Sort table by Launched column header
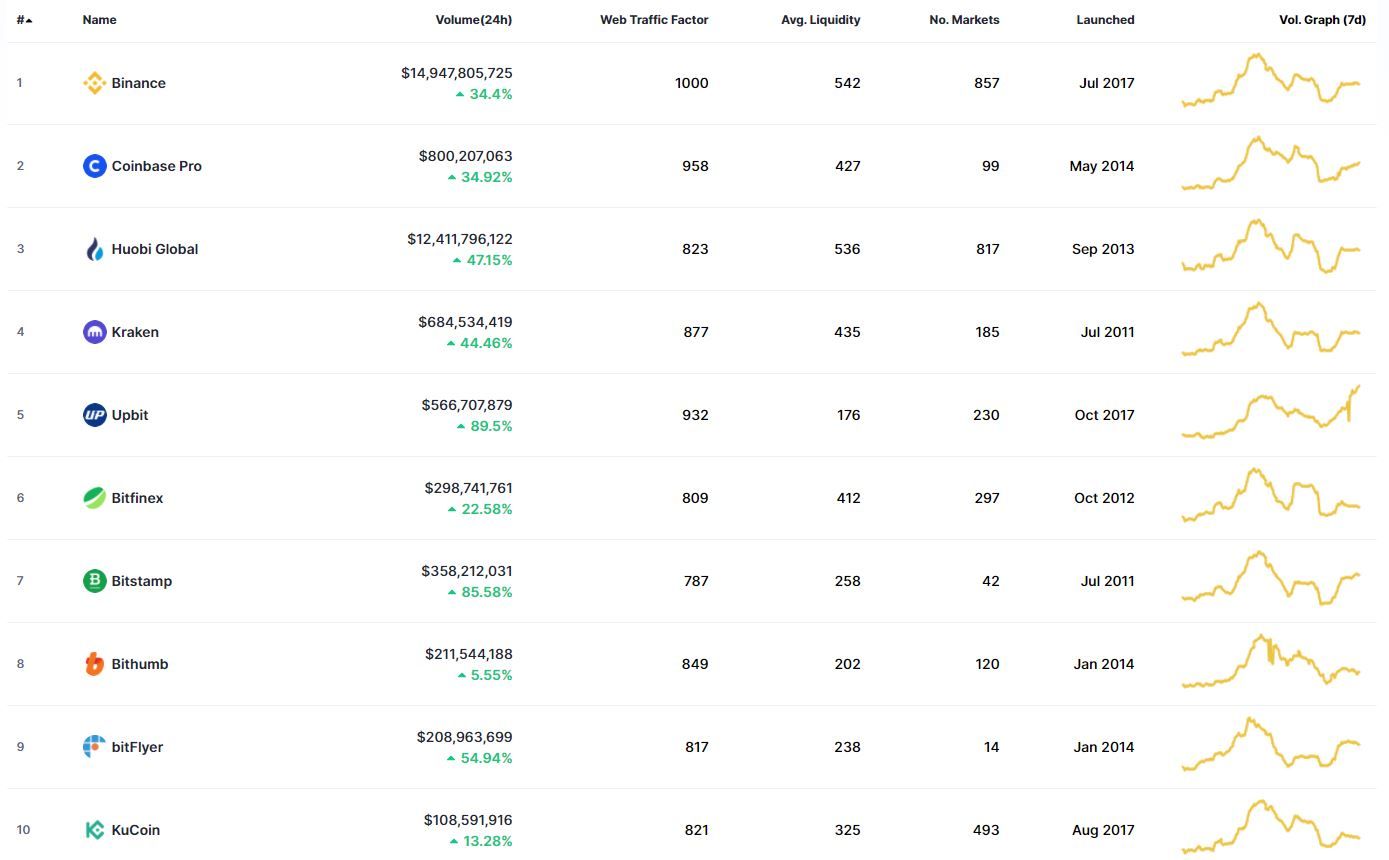This screenshot has width=1389, height=860. click(1105, 20)
